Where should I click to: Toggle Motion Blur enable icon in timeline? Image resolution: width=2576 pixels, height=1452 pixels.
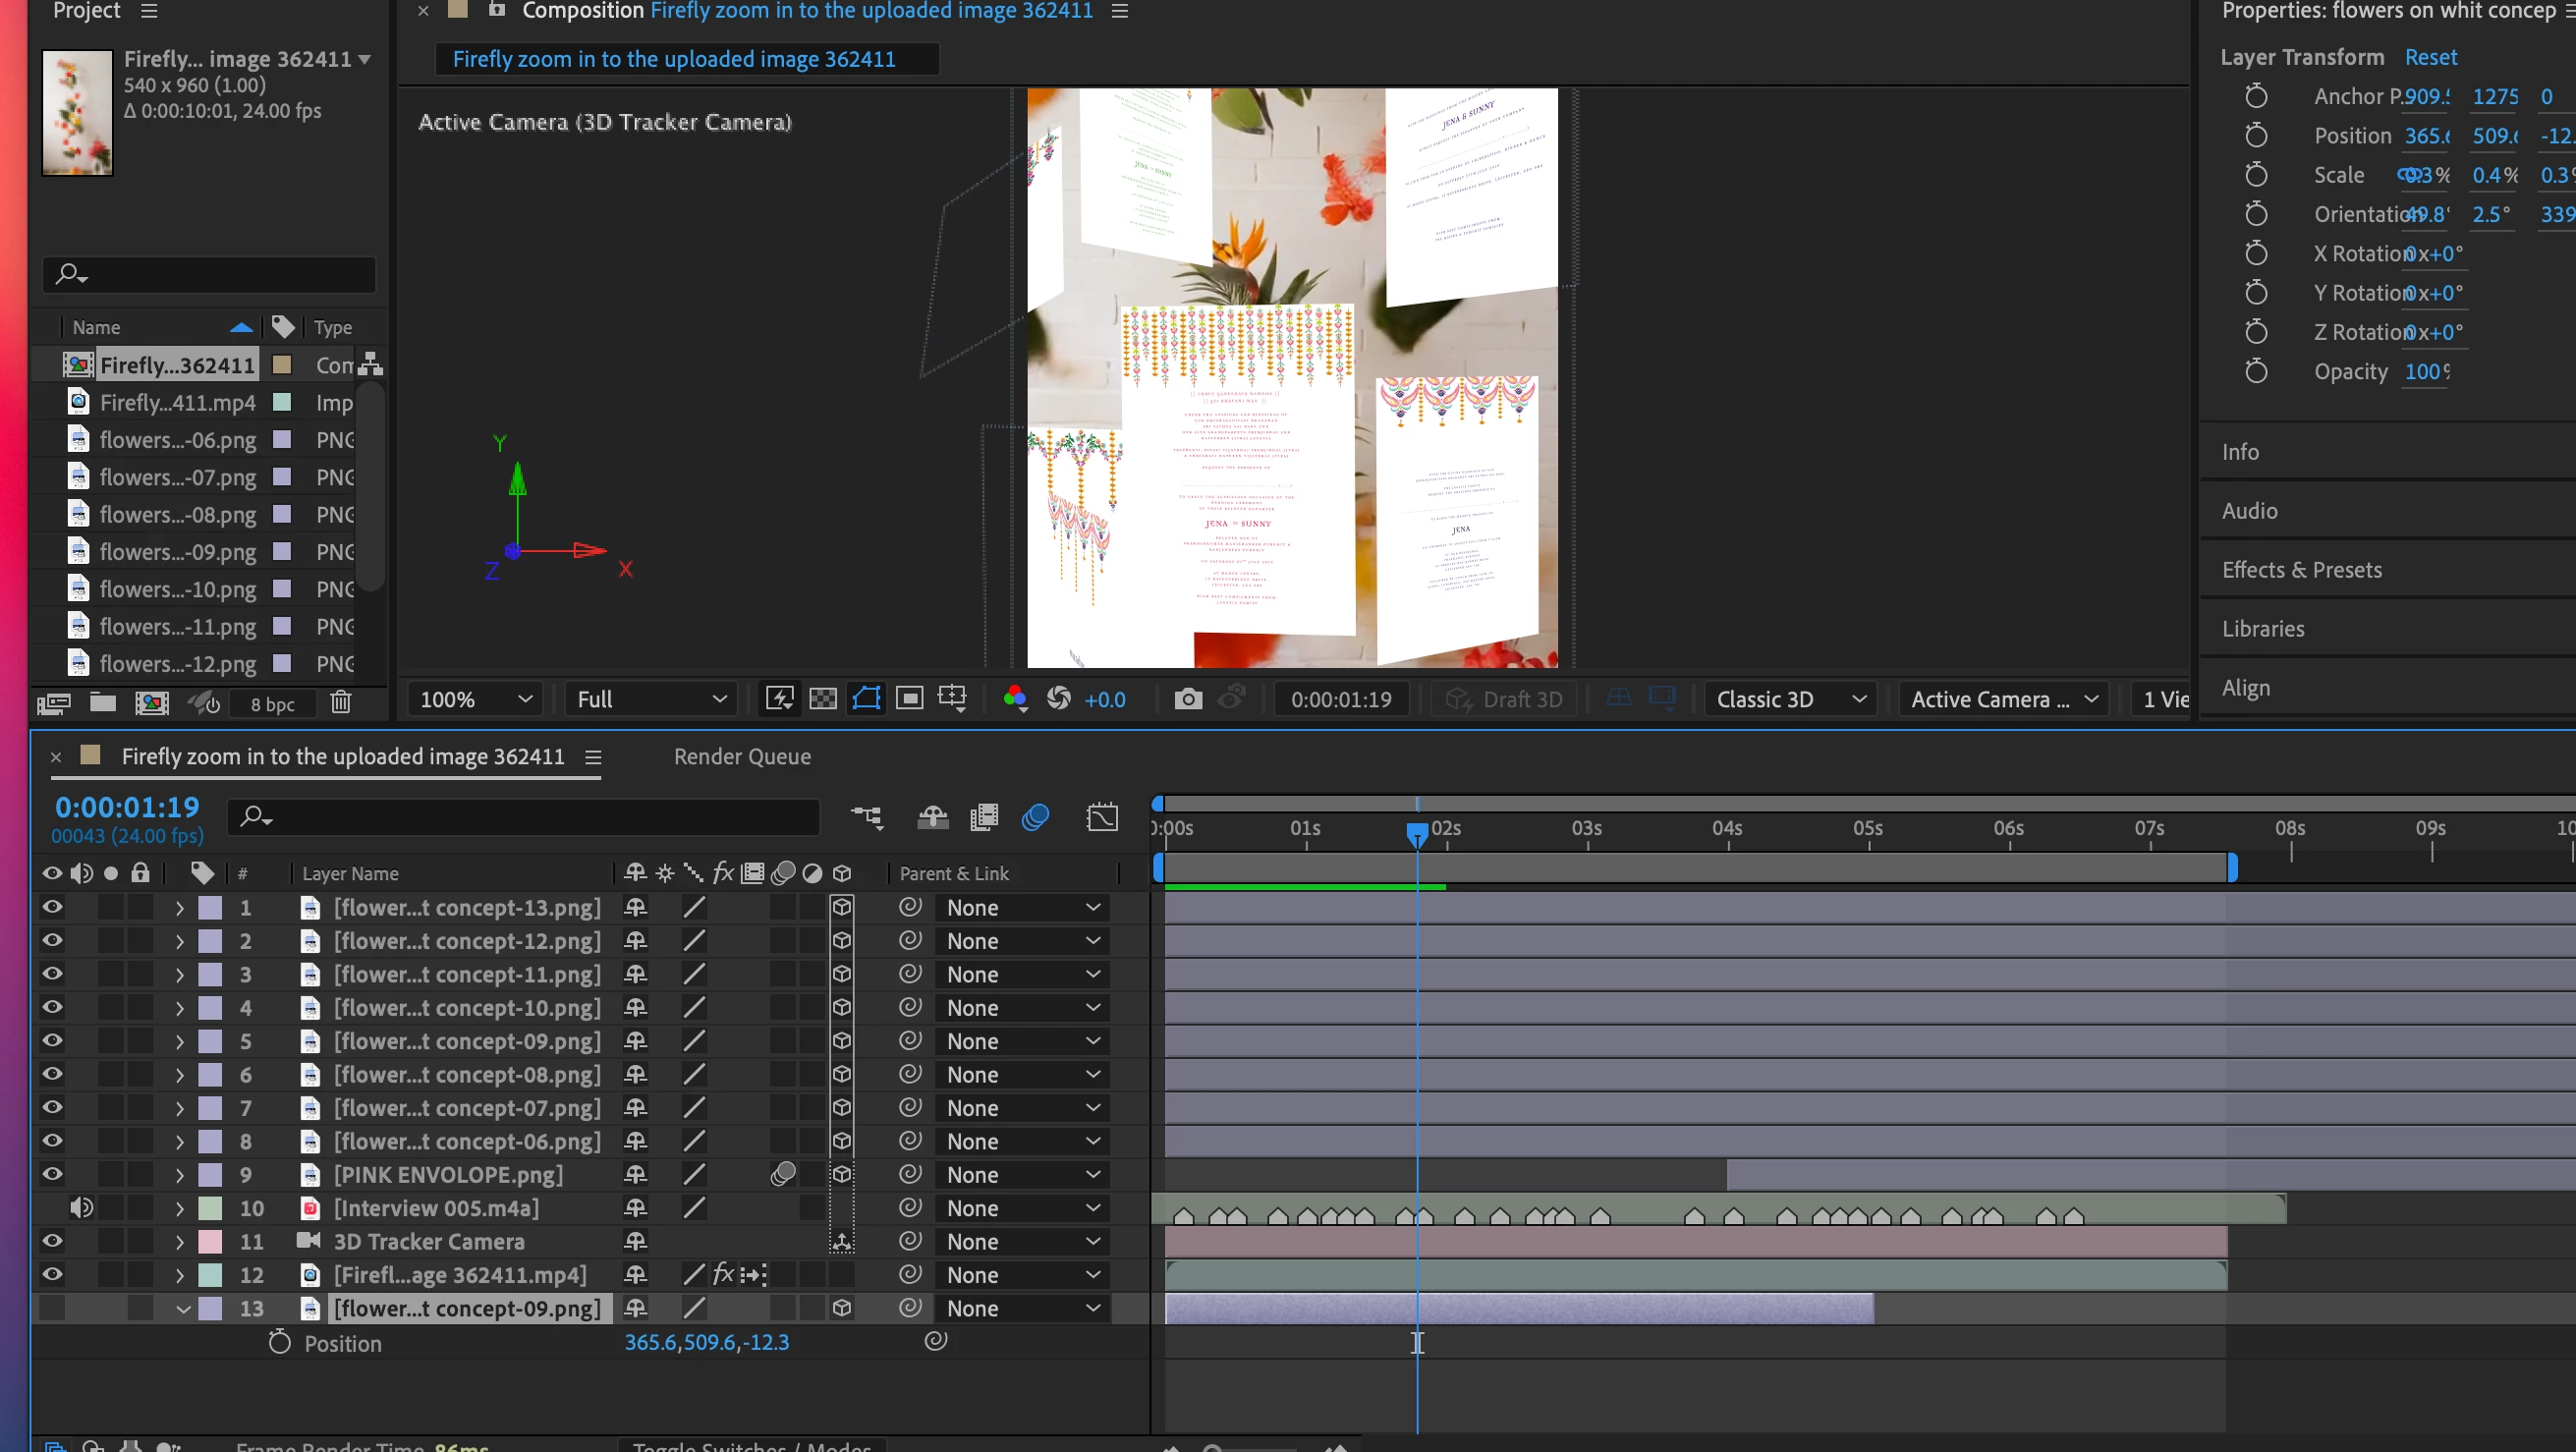click(1036, 817)
